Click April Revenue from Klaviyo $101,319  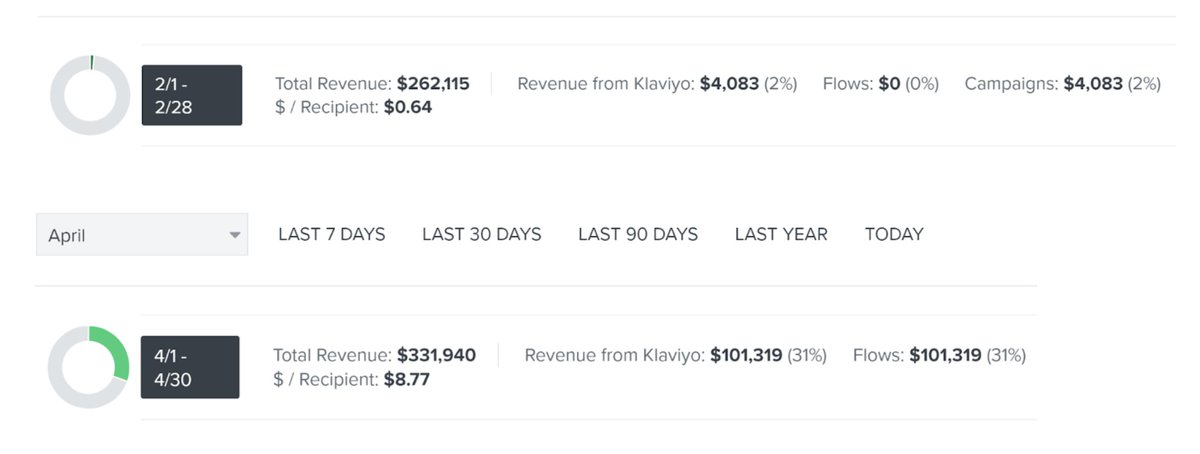coord(748,355)
